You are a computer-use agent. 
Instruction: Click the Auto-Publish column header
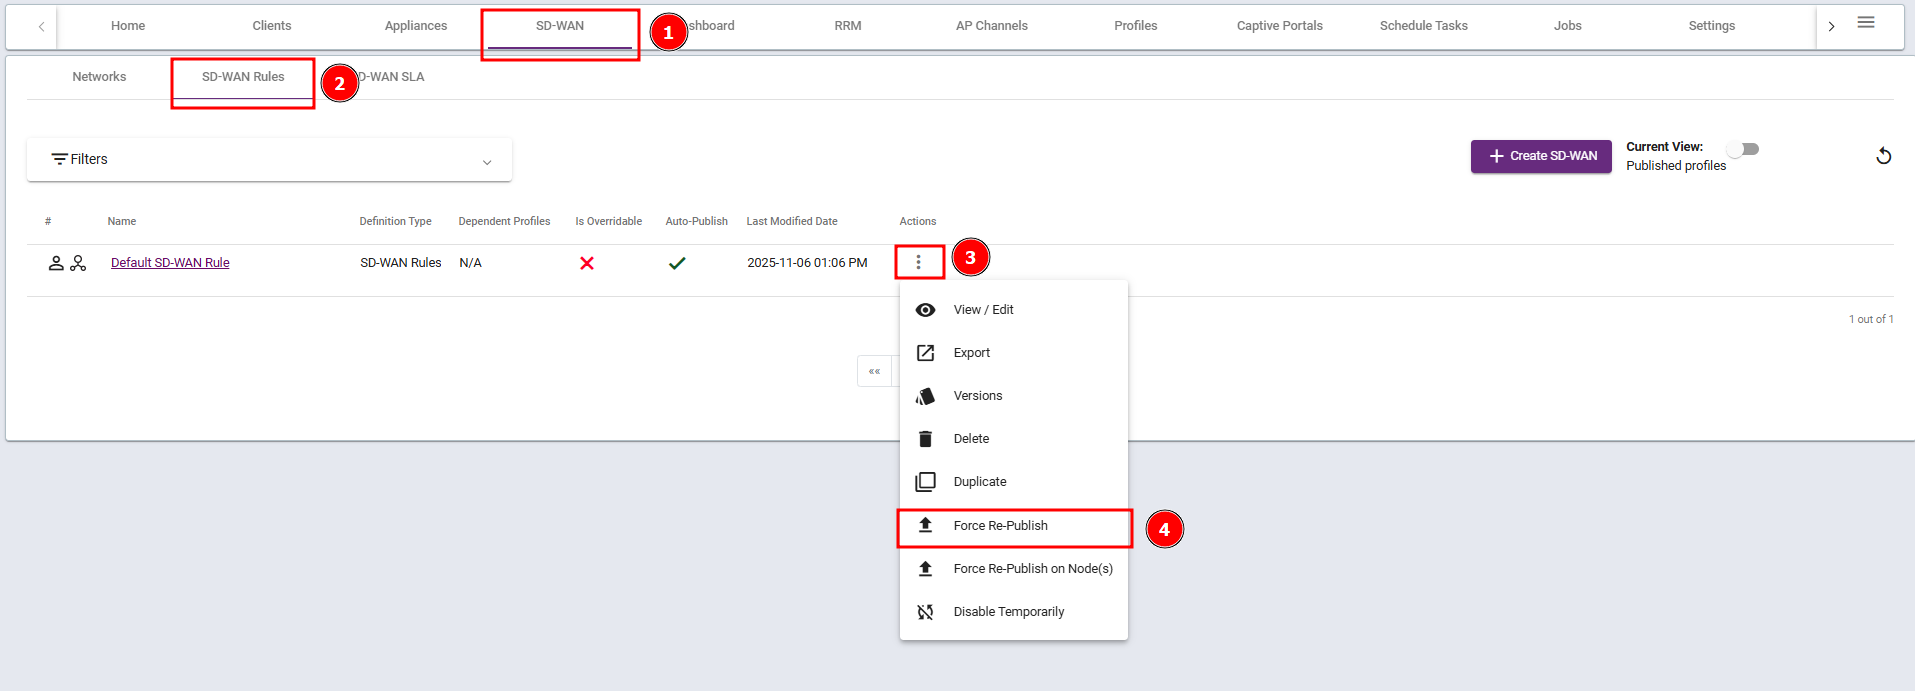click(697, 222)
